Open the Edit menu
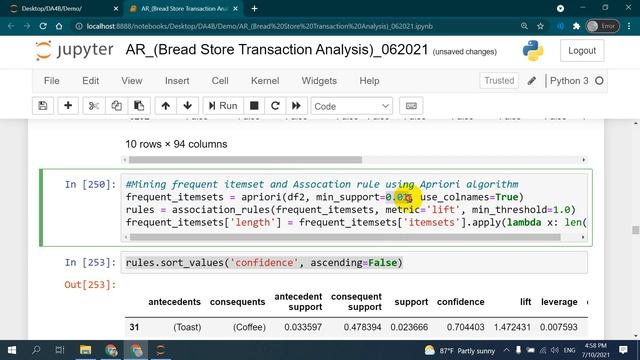Image resolution: width=640 pixels, height=360 pixels. (x=90, y=81)
